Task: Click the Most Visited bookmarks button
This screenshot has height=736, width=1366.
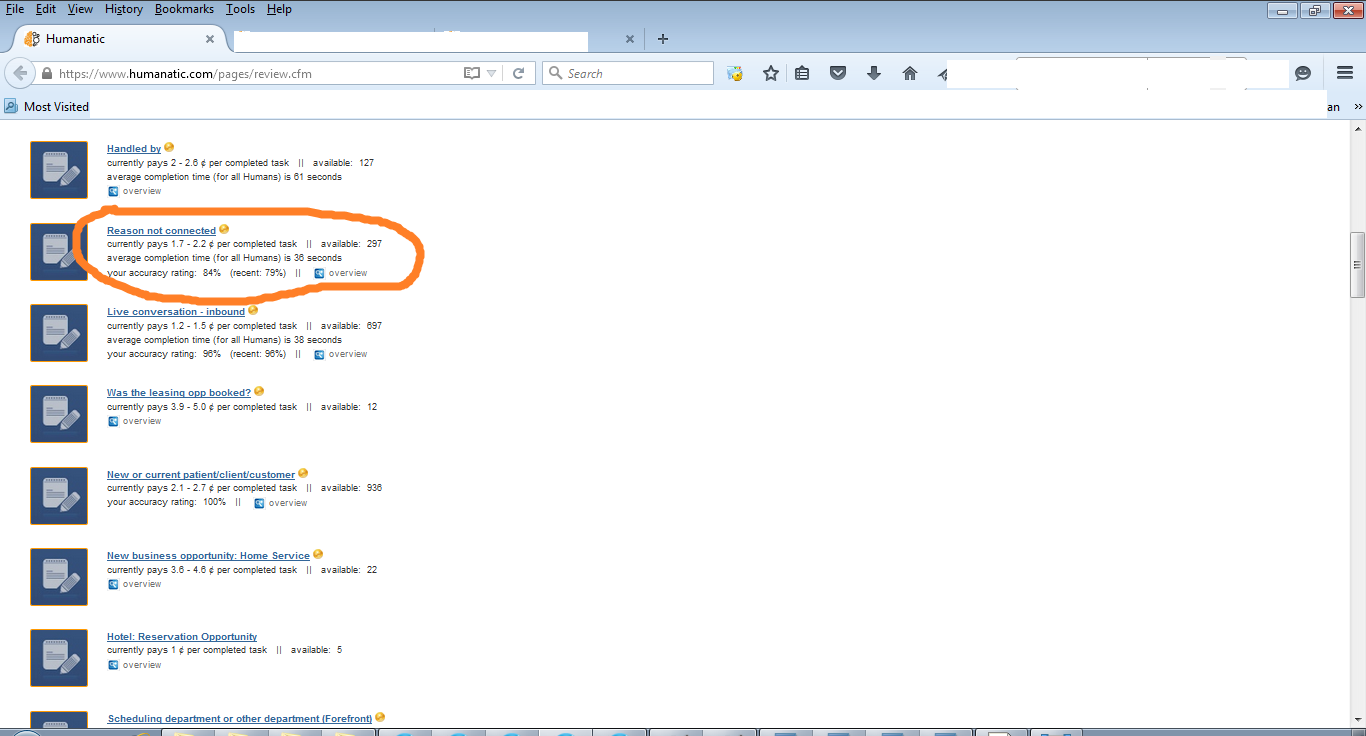Action: (x=47, y=107)
